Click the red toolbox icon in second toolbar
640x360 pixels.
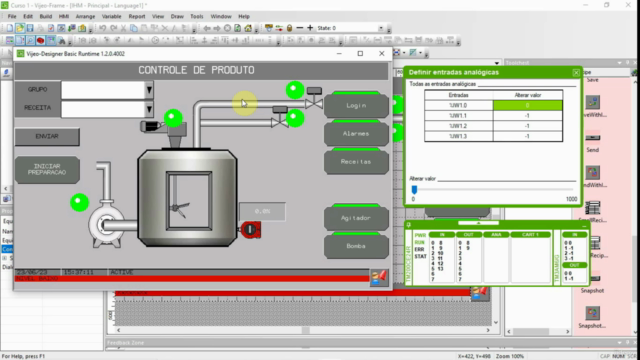[40, 40]
